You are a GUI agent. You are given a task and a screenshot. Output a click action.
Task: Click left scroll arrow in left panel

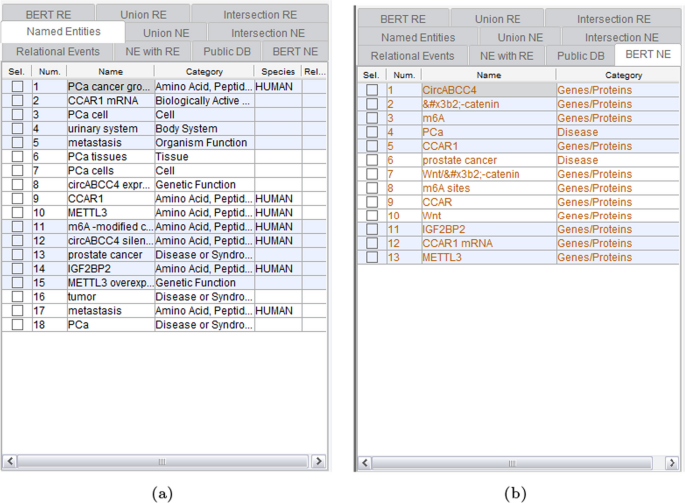pos(10,461)
